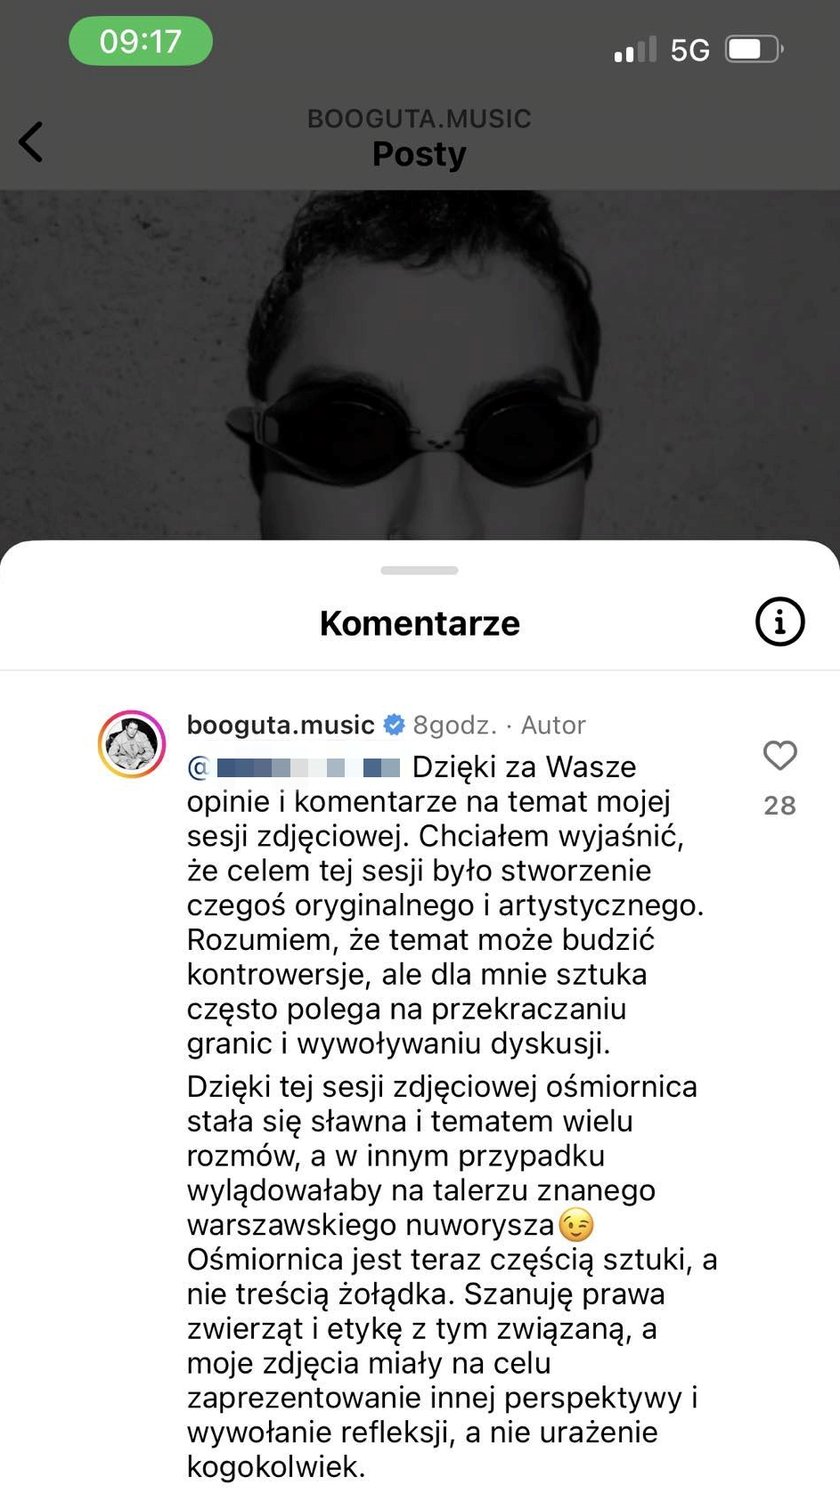840x1493 pixels.
Task: Tap the 28 likes count
Action: coord(780,805)
